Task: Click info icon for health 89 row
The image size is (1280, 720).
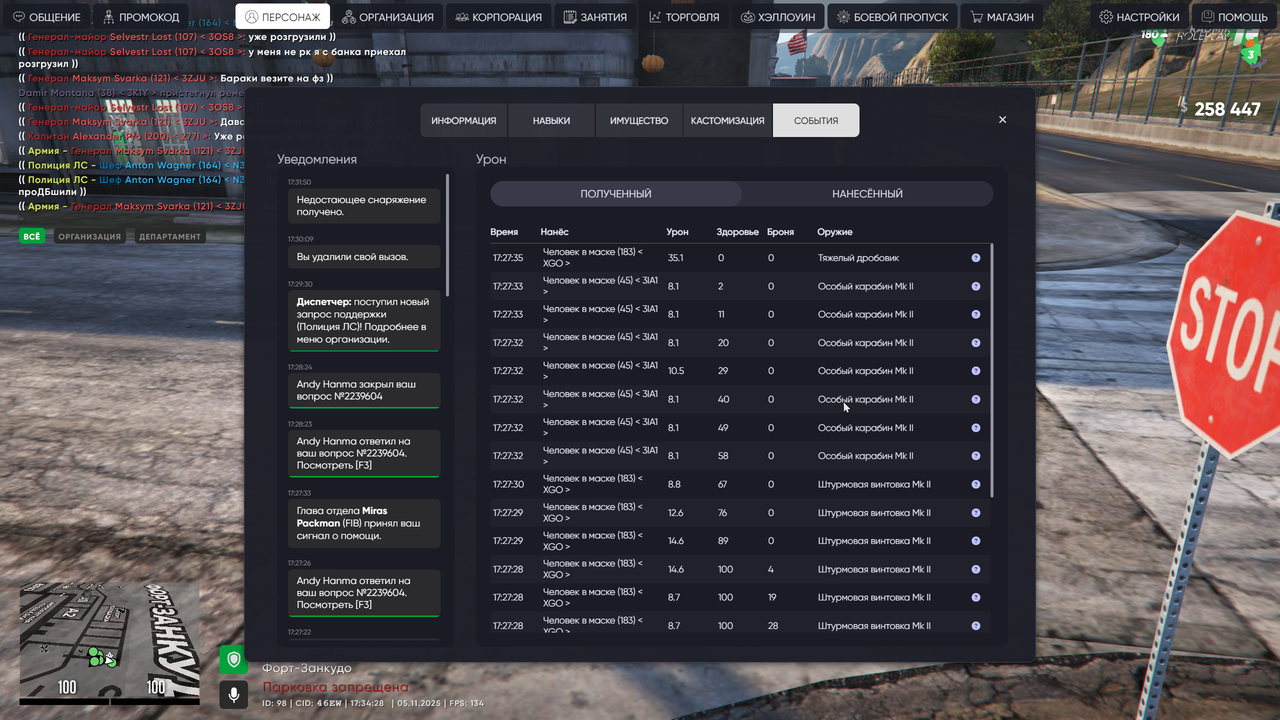Action: tap(976, 541)
